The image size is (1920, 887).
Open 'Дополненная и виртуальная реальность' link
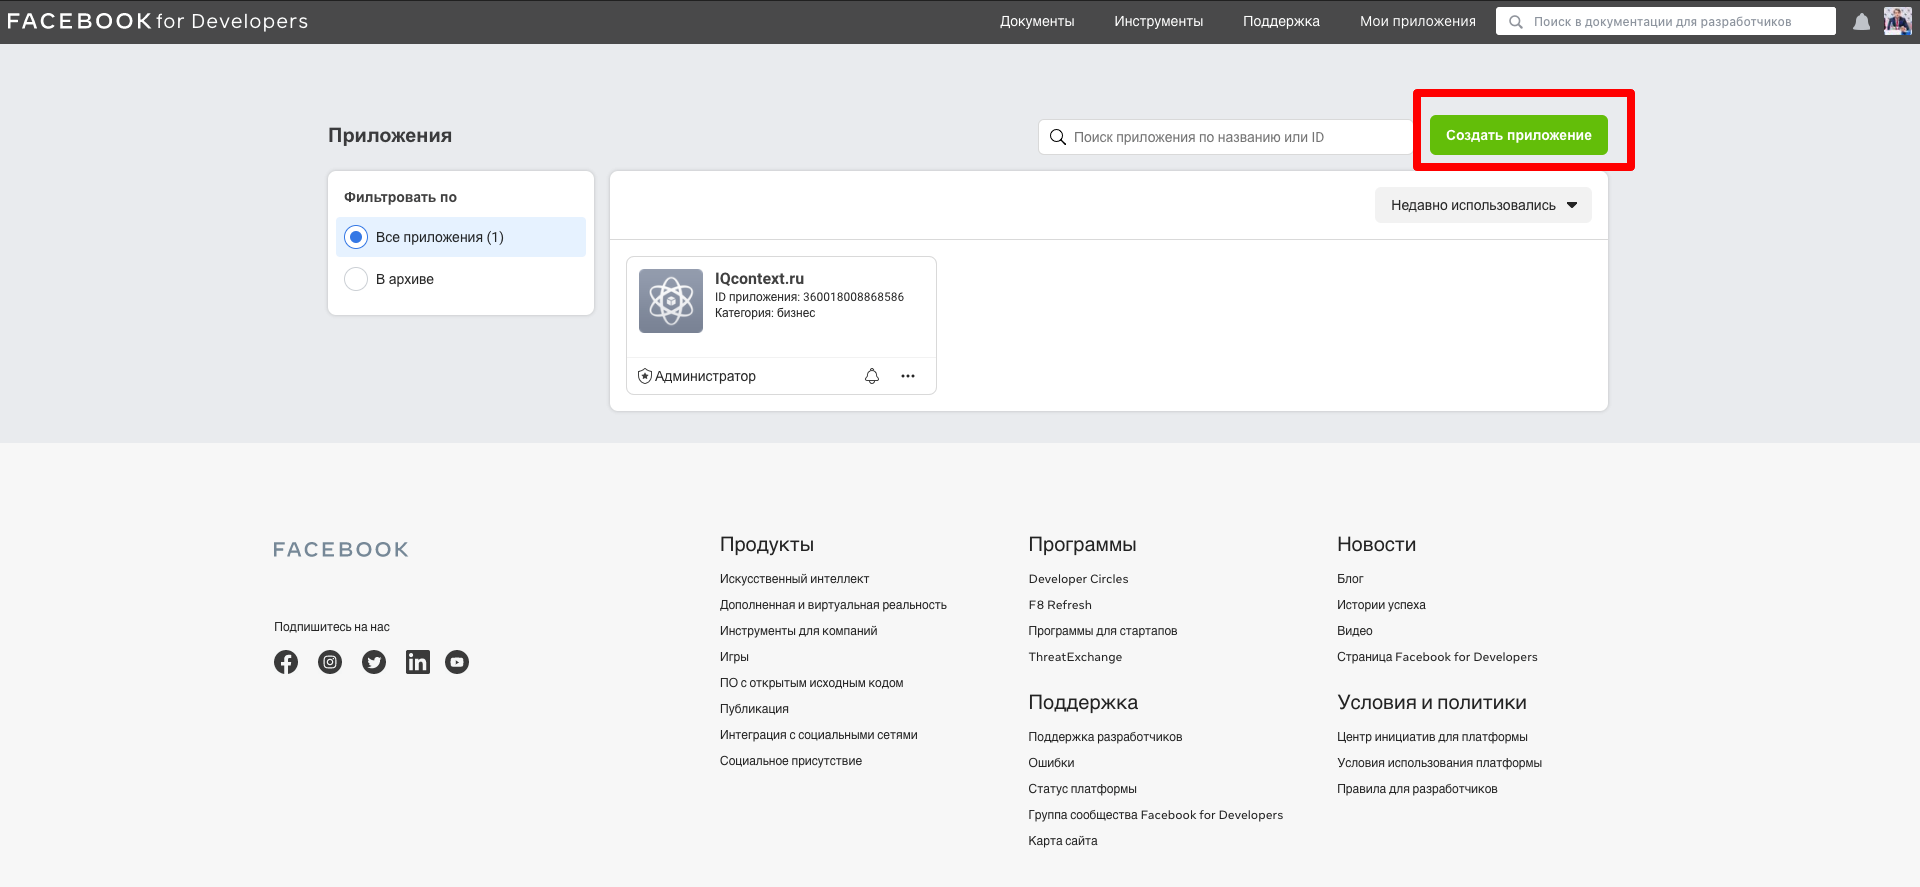point(833,605)
